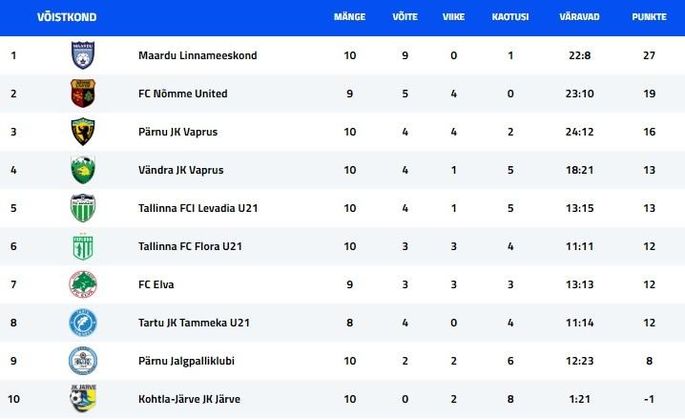Click the Kohtla-Järve JK Järve logo
Screen dimensions: 685x419
83,398
